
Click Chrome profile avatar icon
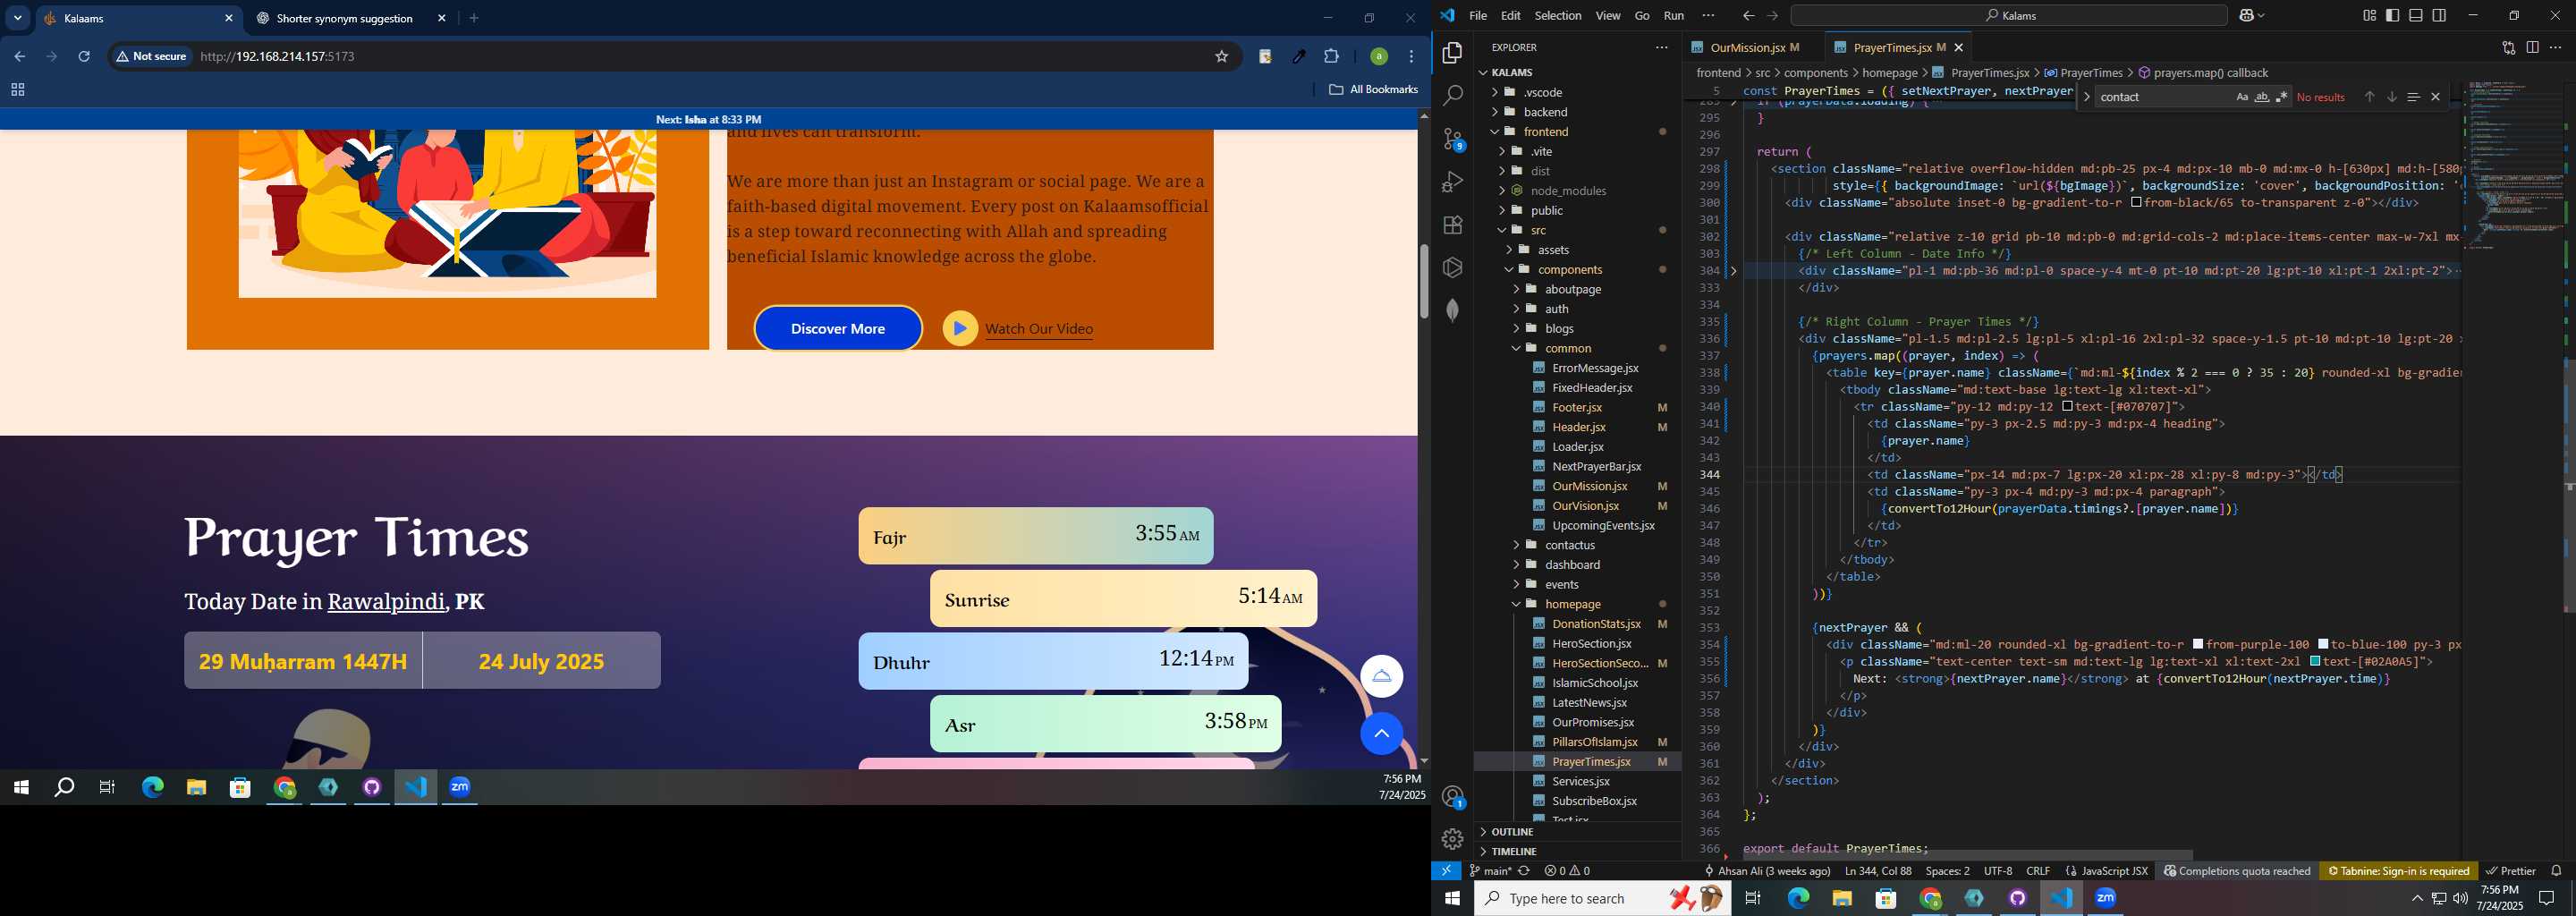coord(1378,56)
